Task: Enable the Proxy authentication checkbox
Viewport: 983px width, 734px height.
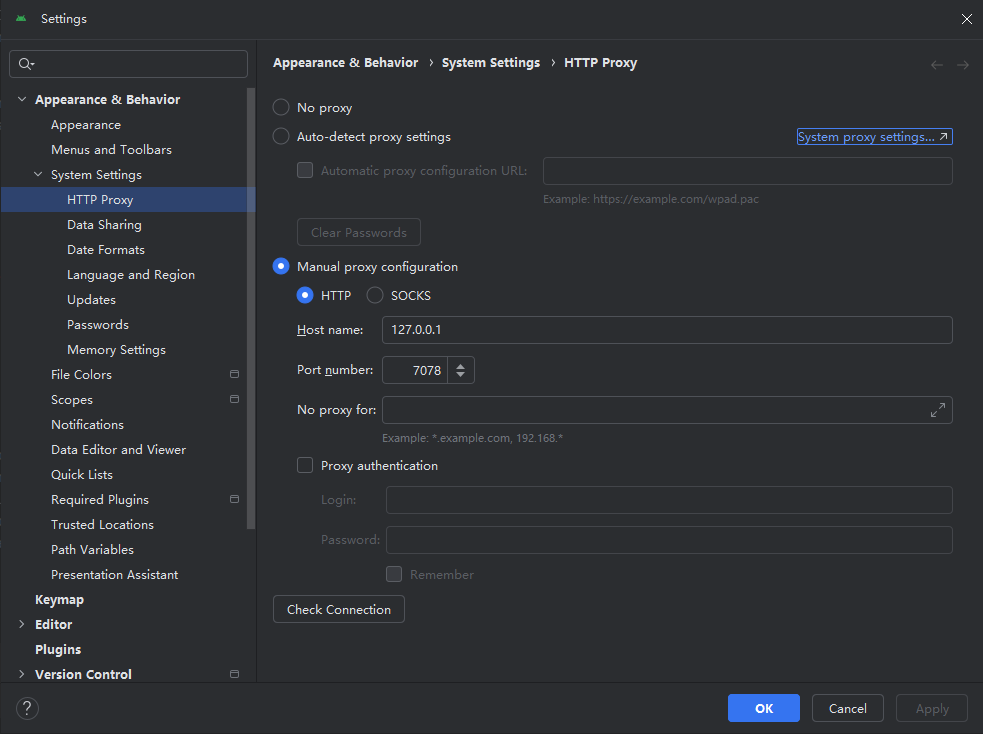Action: click(306, 465)
